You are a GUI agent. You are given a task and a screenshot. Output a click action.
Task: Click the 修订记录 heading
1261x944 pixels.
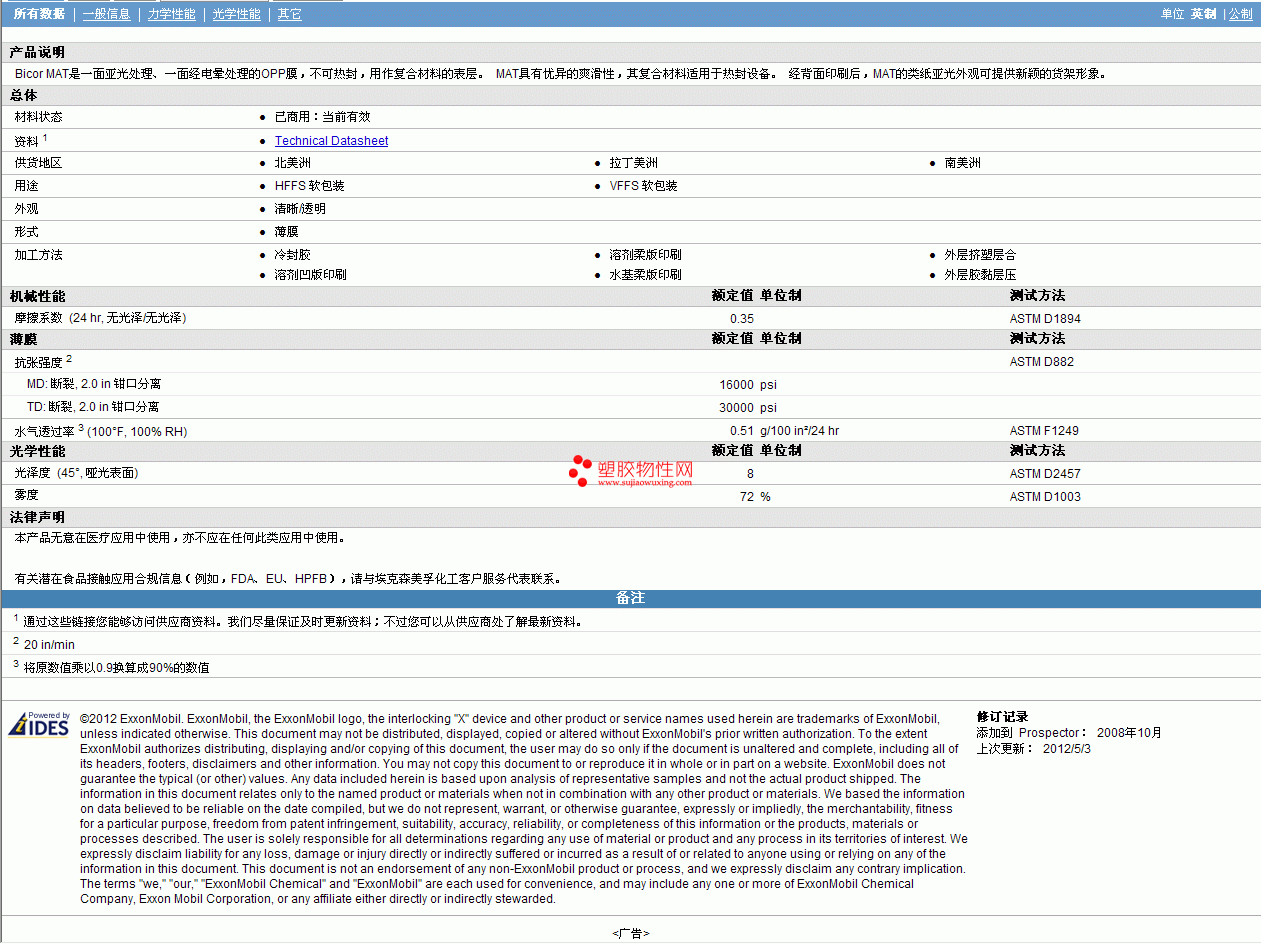click(1002, 717)
